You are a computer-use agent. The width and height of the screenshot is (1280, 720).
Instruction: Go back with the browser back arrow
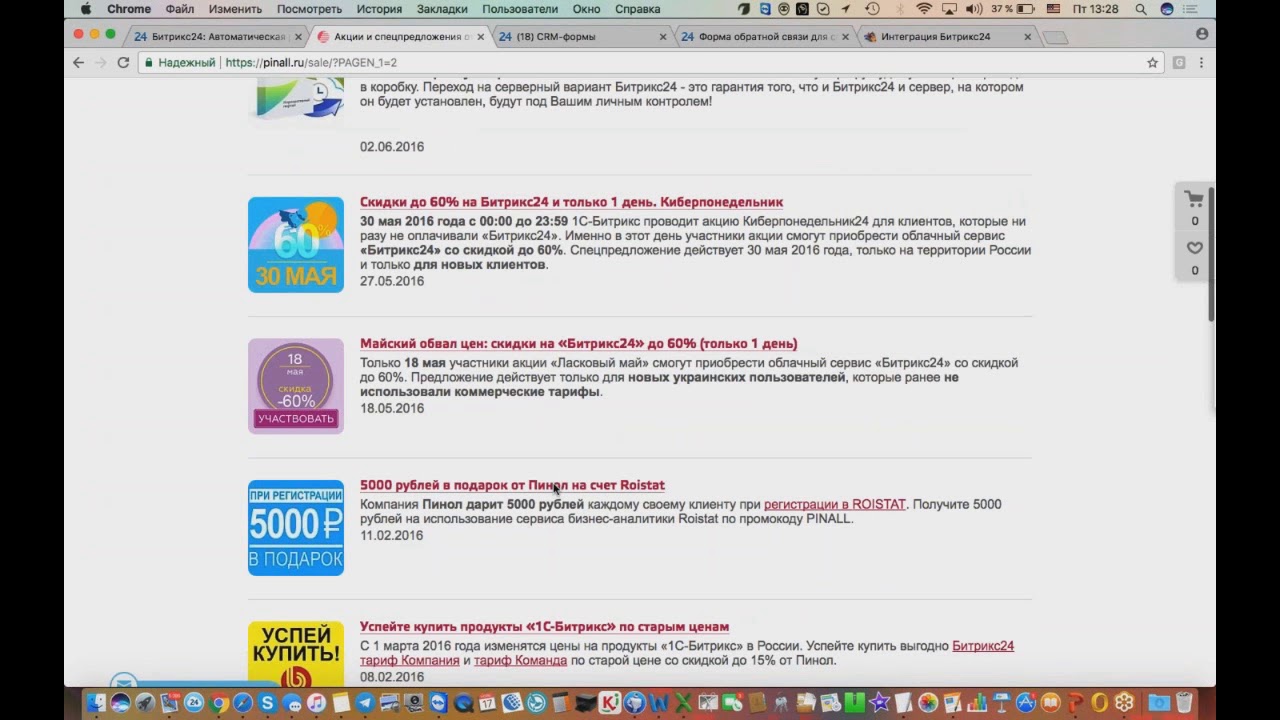[x=79, y=62]
